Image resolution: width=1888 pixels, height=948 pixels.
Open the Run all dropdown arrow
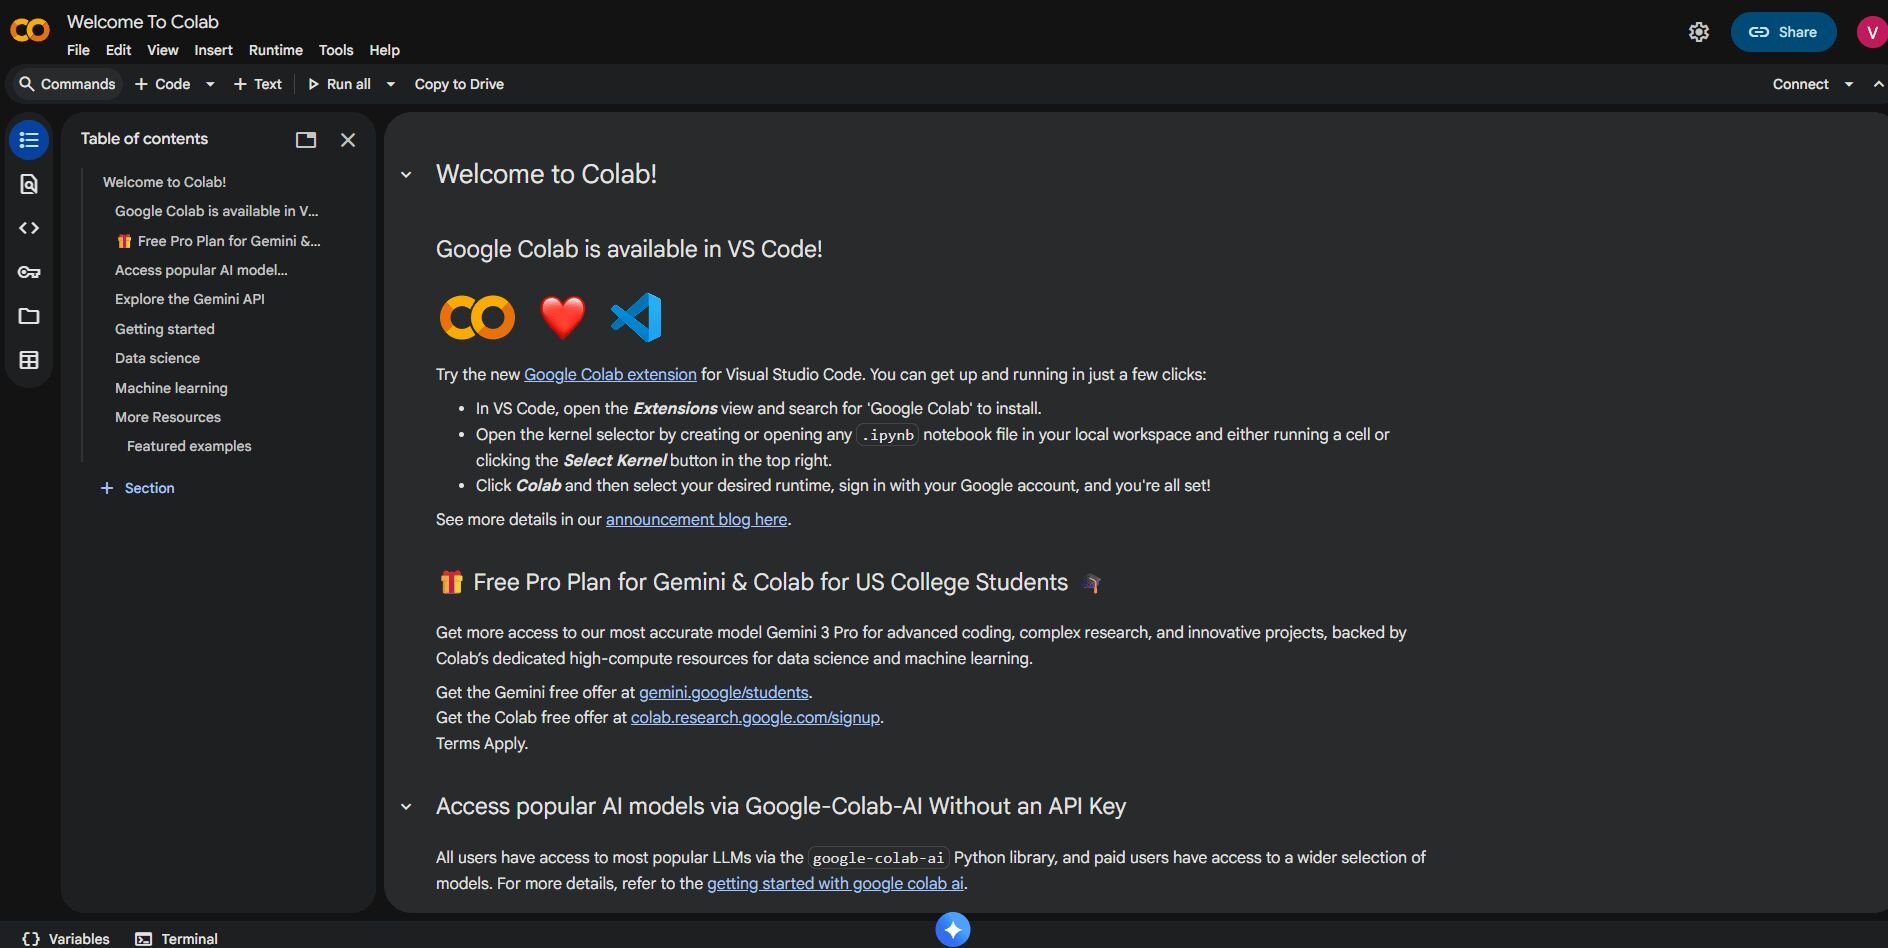391,84
